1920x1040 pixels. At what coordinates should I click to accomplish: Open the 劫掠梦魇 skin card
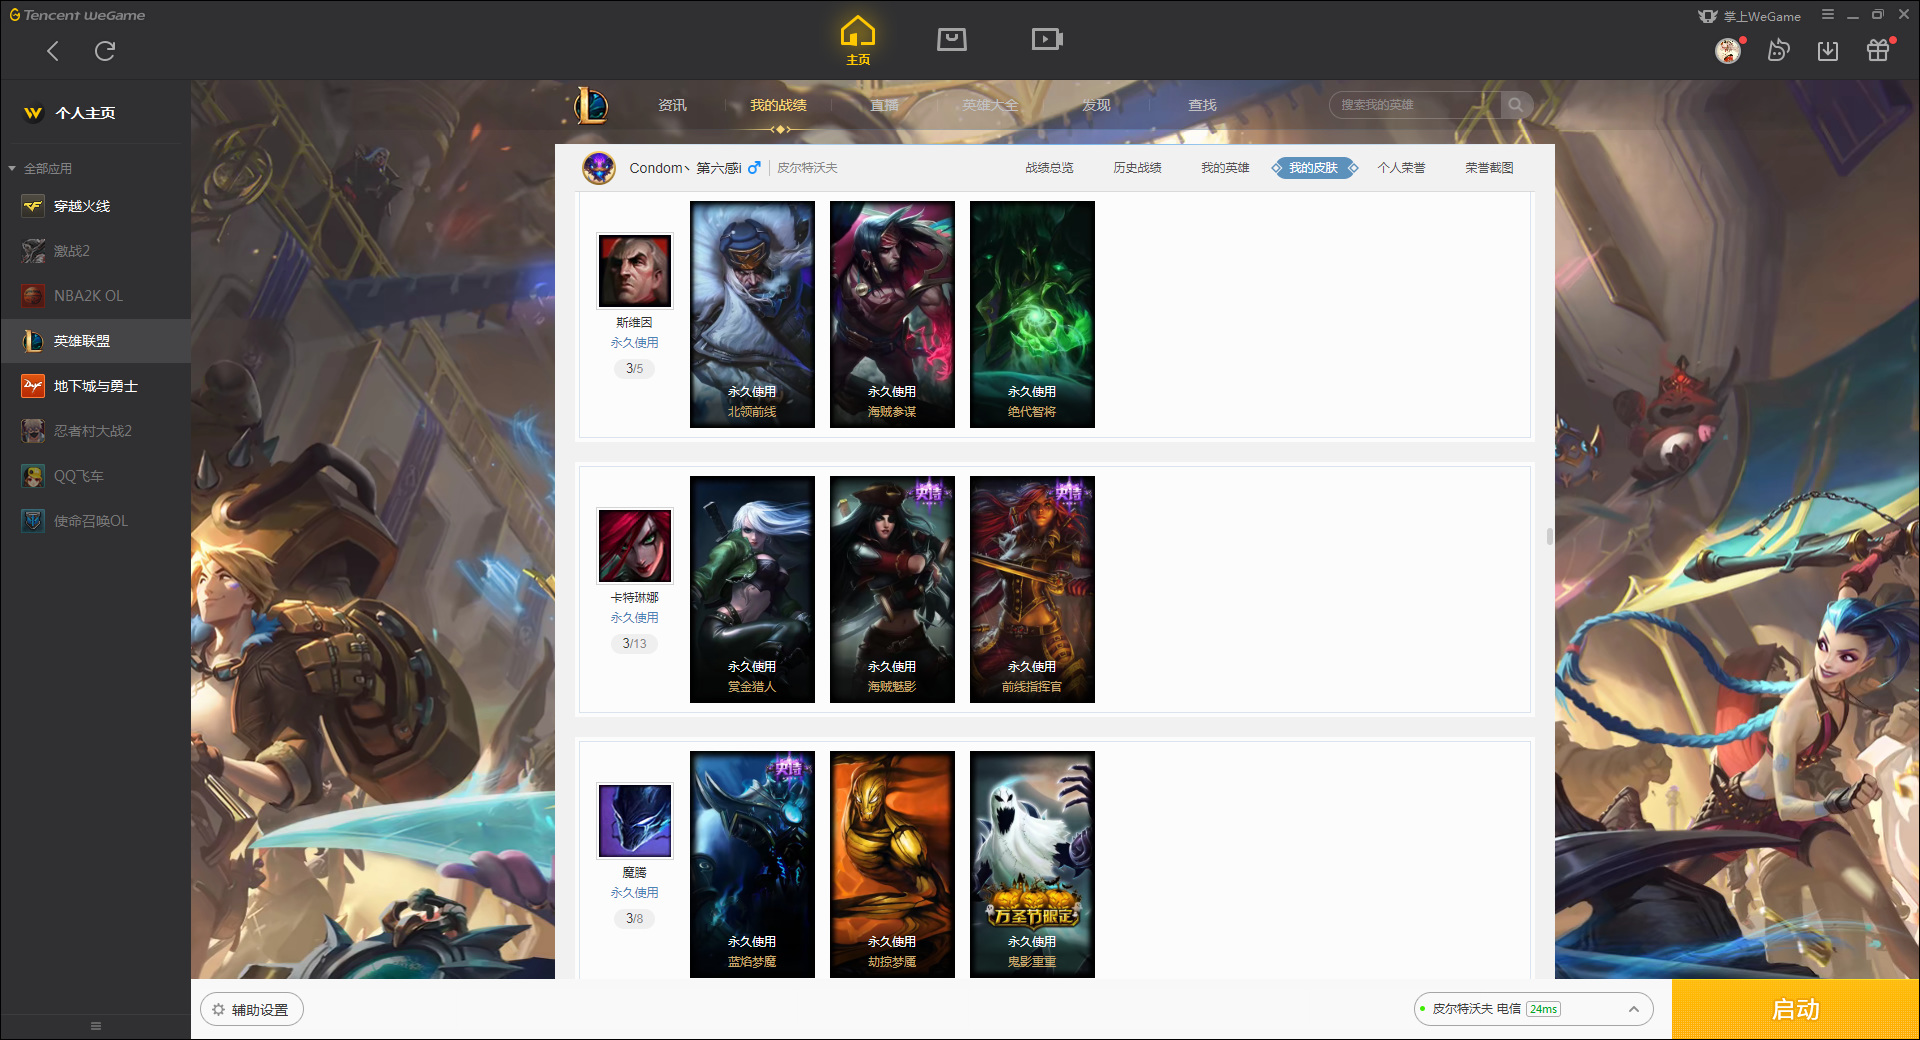click(x=892, y=864)
